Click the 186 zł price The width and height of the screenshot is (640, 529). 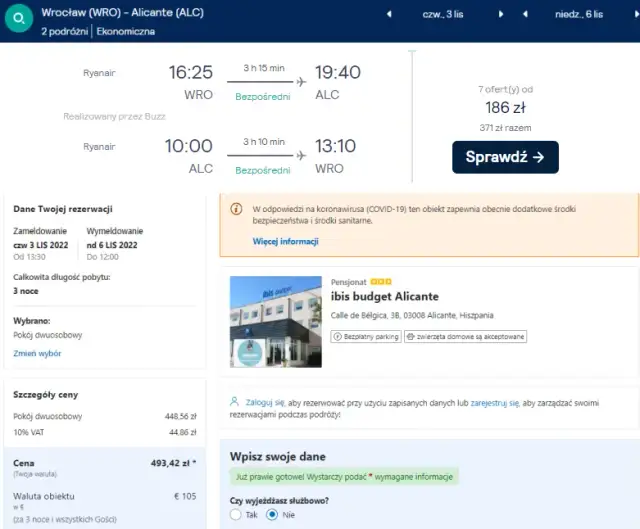505,108
